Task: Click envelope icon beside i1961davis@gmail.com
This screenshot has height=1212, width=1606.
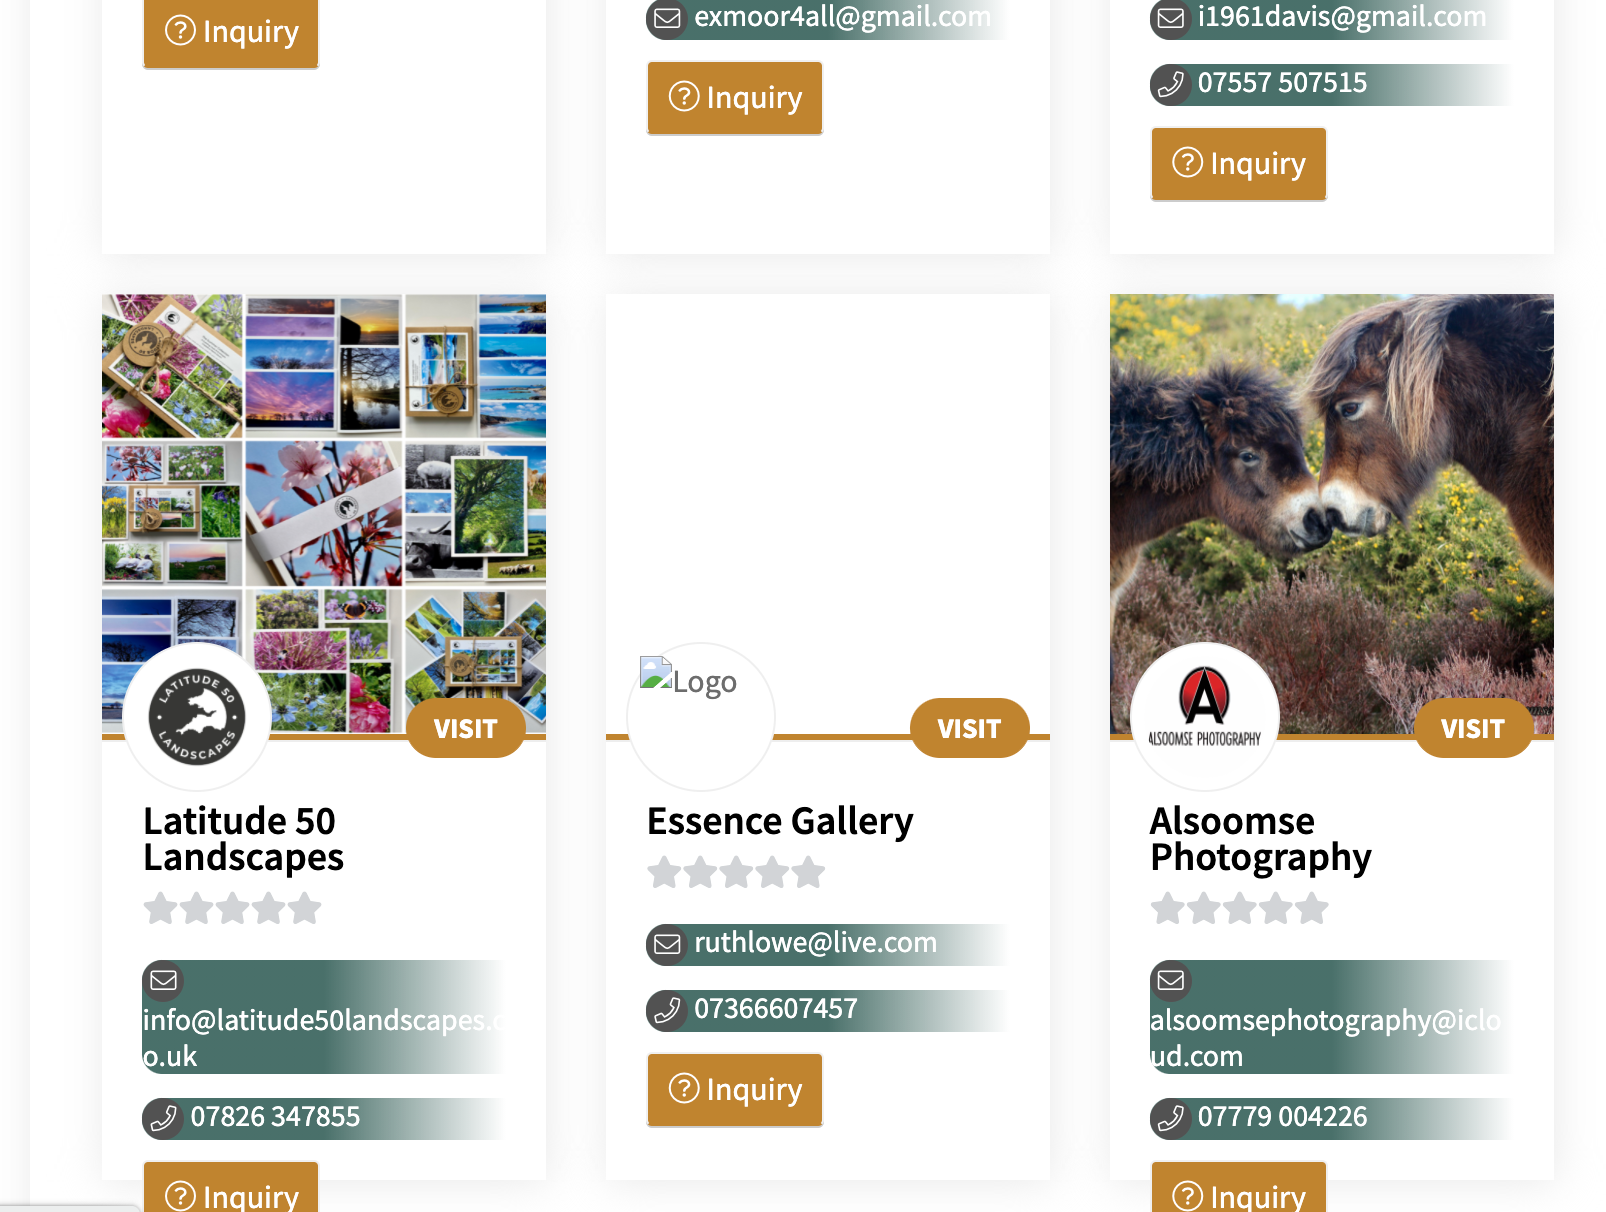Action: click(1171, 18)
